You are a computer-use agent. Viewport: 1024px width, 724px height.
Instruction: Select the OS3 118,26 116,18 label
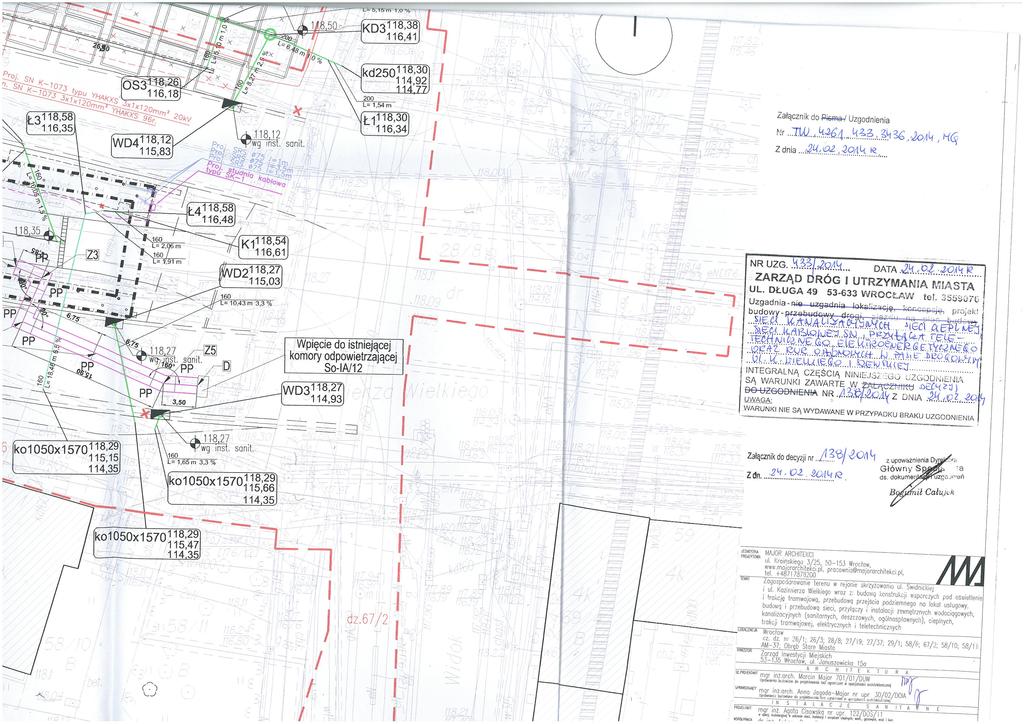coord(152,88)
